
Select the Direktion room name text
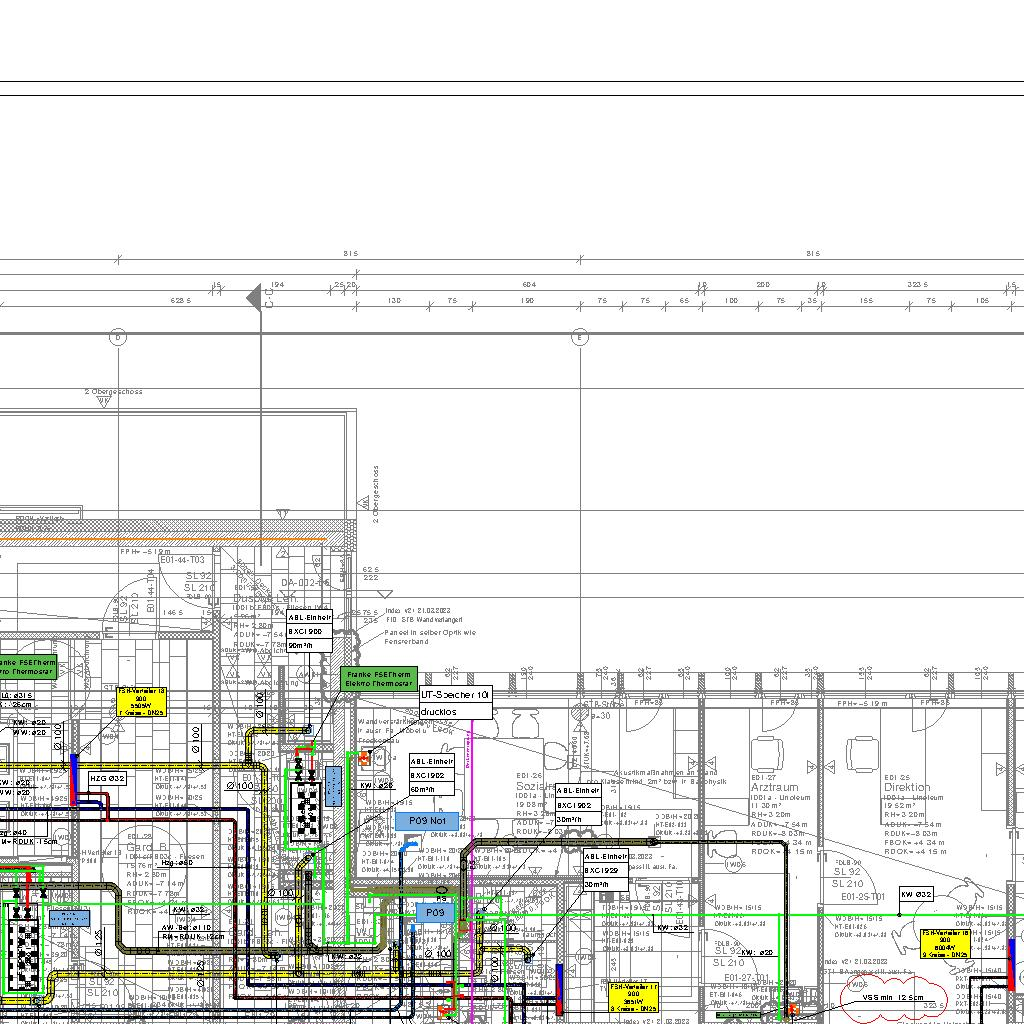pyautogui.click(x=906, y=787)
